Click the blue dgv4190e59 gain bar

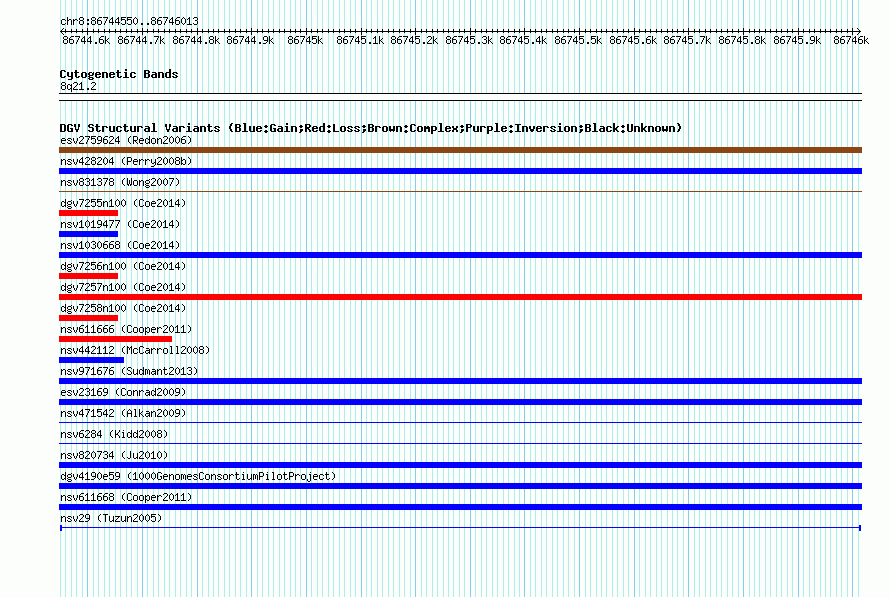[x=460, y=486]
